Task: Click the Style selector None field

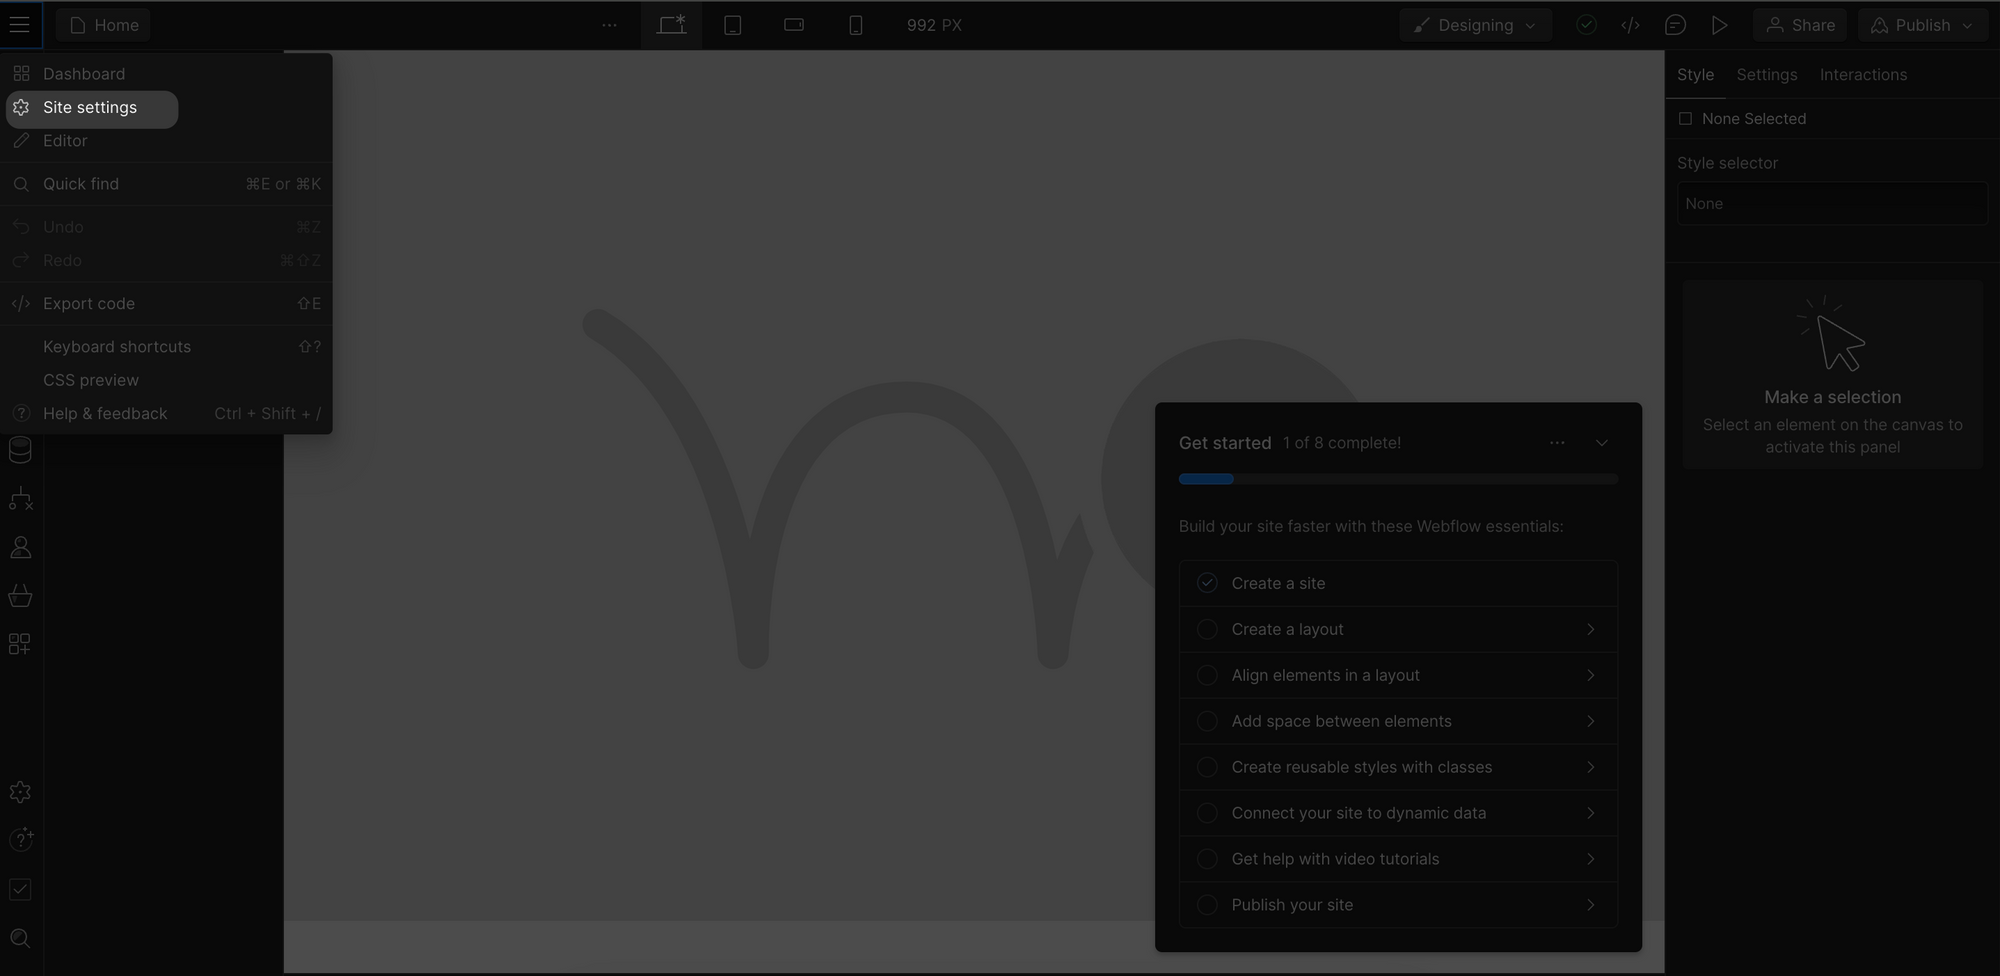Action: coord(1832,204)
